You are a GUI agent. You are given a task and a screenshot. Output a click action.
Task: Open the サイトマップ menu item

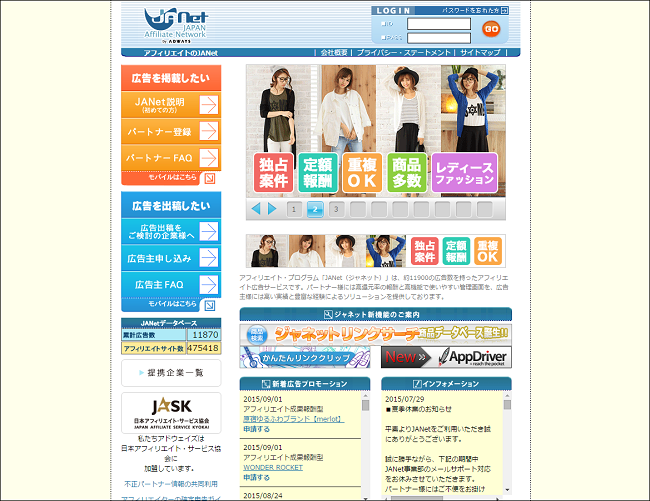pyautogui.click(x=480, y=53)
